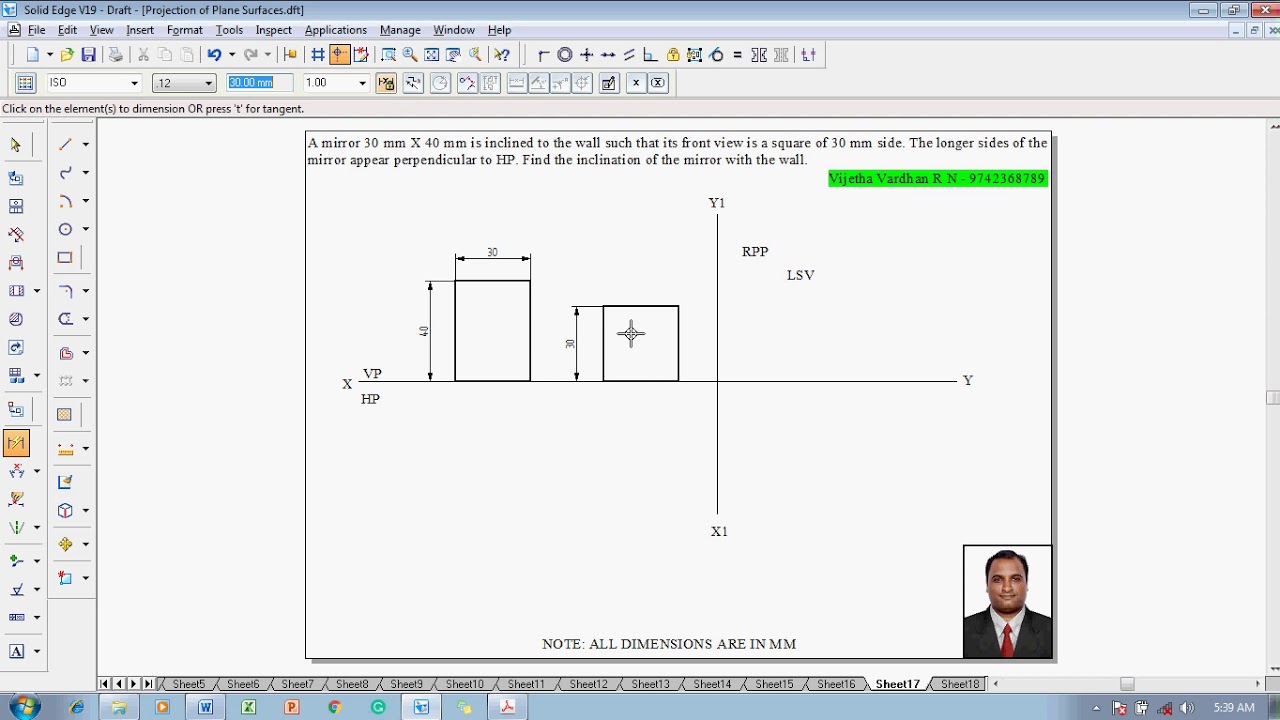This screenshot has width=1280, height=720.
Task: Open the Text tool
Action: coord(16,651)
